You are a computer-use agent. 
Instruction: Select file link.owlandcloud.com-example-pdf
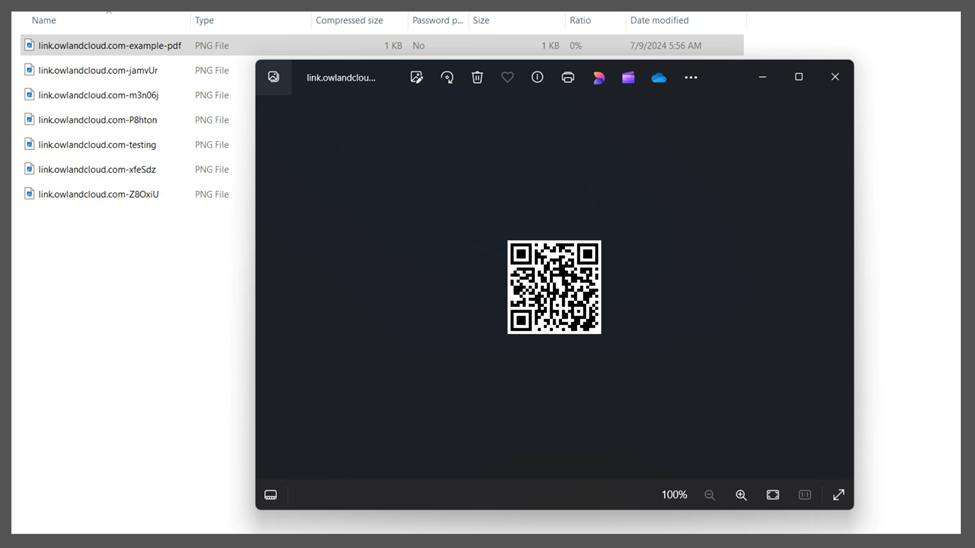tap(109, 45)
